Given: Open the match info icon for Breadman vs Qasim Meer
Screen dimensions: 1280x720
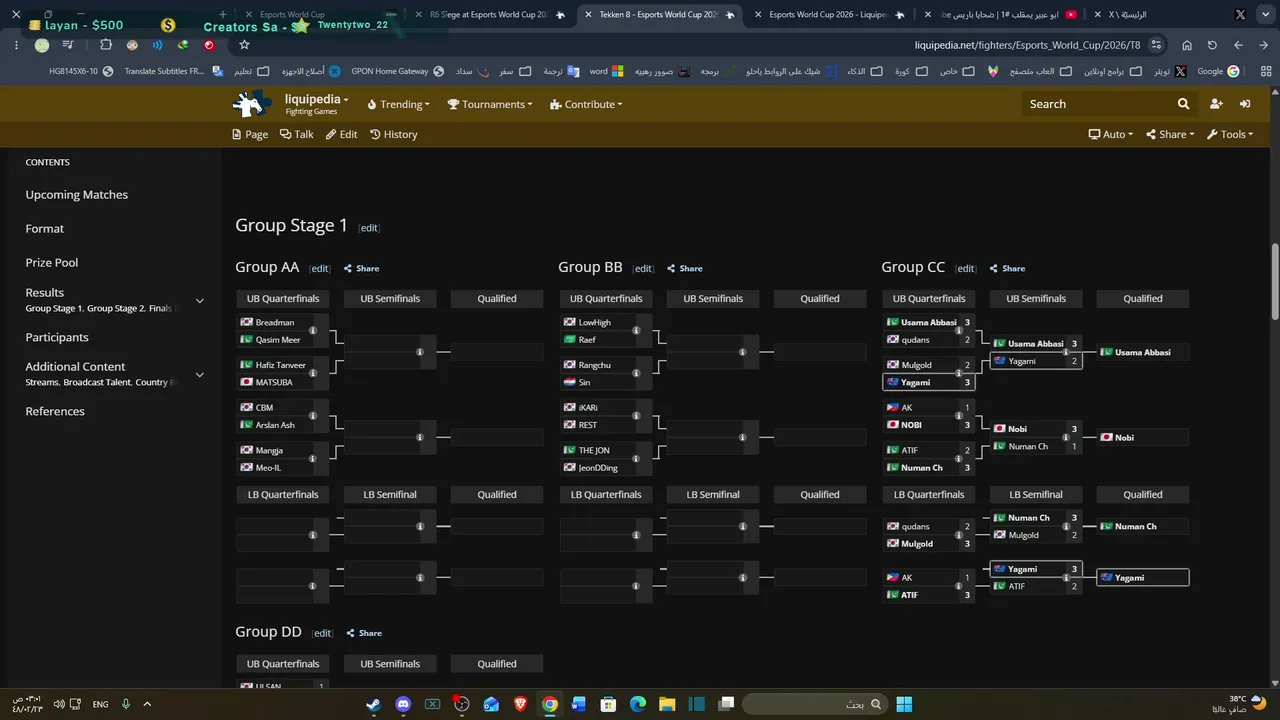Looking at the screenshot, I should tap(313, 331).
